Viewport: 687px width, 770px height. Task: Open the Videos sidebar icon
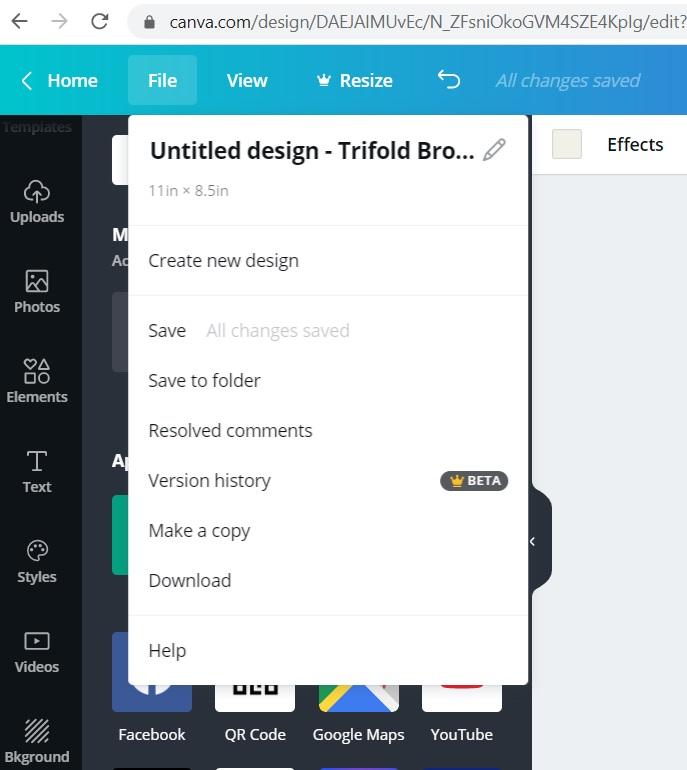coord(37,652)
